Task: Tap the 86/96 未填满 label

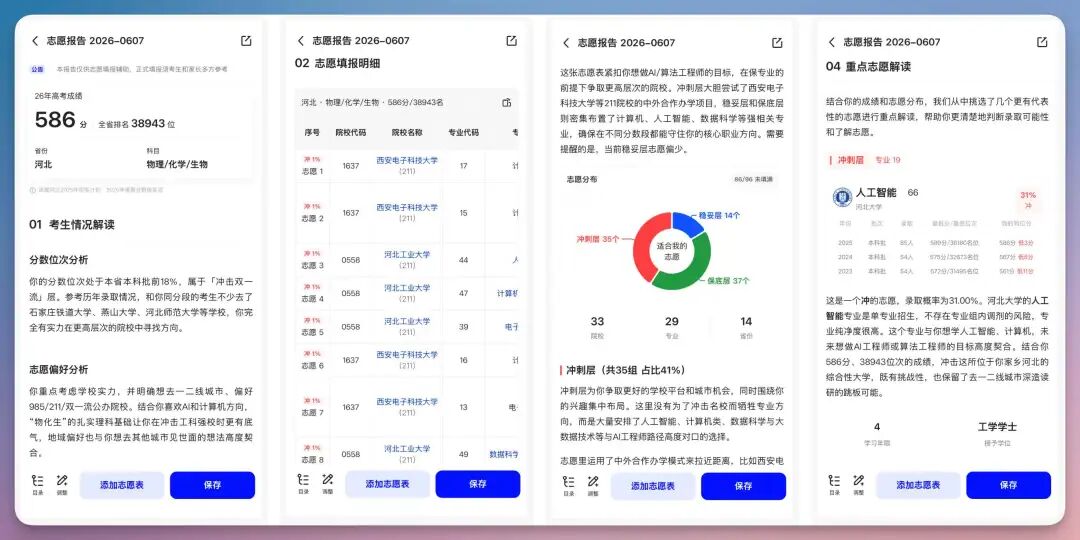Action: pyautogui.click(x=754, y=179)
